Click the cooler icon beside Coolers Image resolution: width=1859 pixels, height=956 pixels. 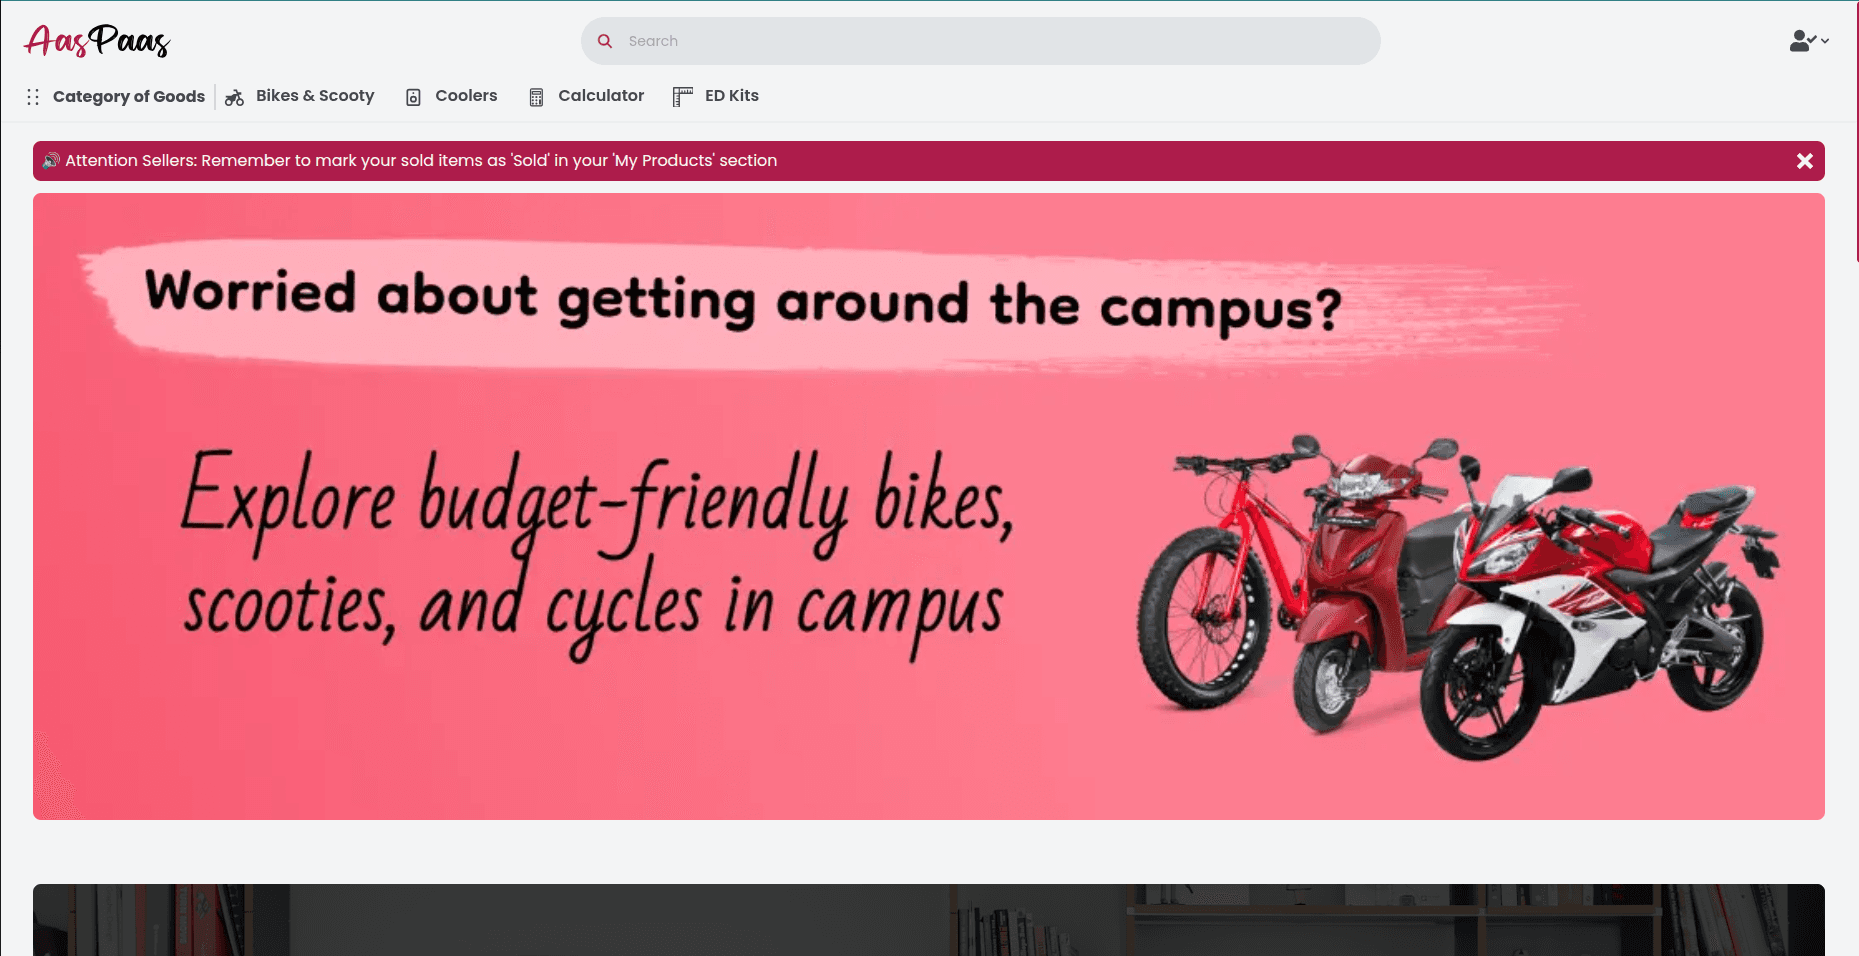click(413, 97)
